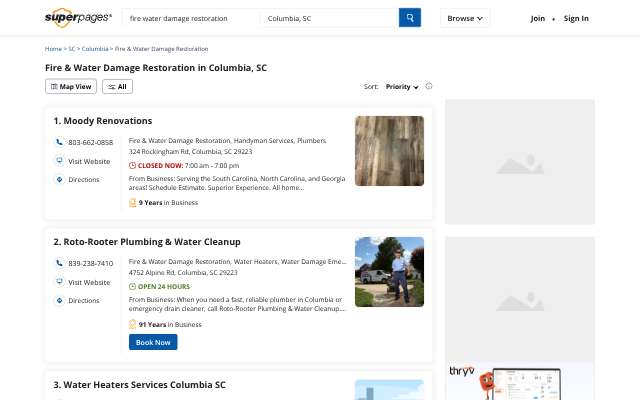The width and height of the screenshot is (640, 400).
Task: Click Roto-Rooter From Business description
Action: coord(237,304)
